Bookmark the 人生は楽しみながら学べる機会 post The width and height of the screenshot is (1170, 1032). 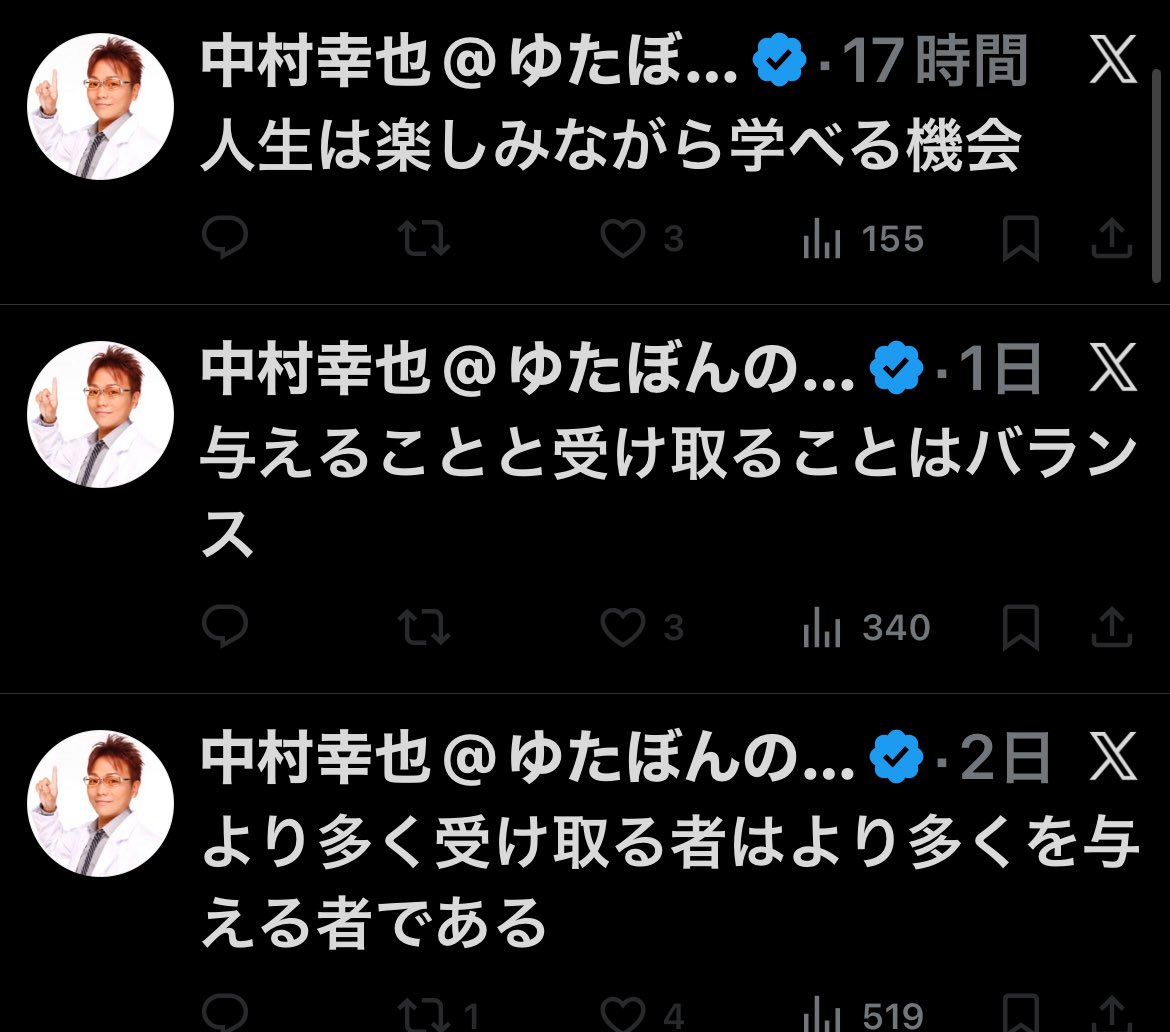point(1021,240)
